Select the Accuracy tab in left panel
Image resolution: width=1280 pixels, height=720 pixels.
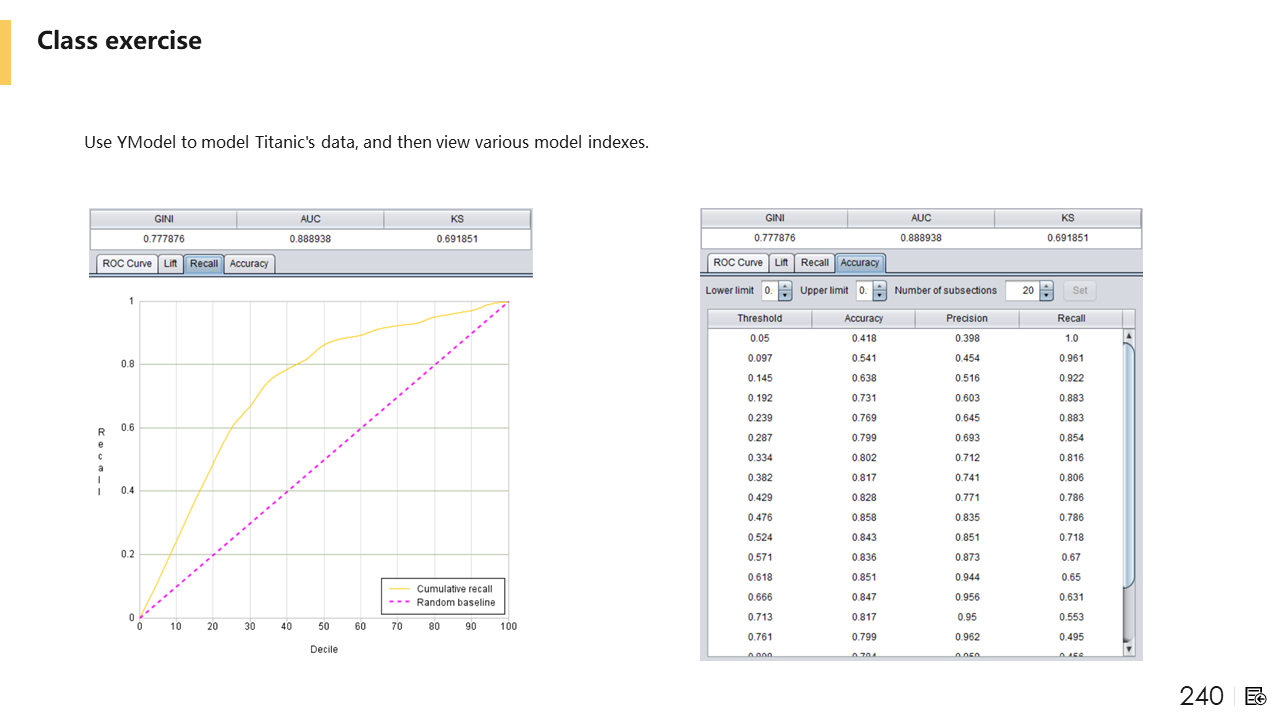249,264
